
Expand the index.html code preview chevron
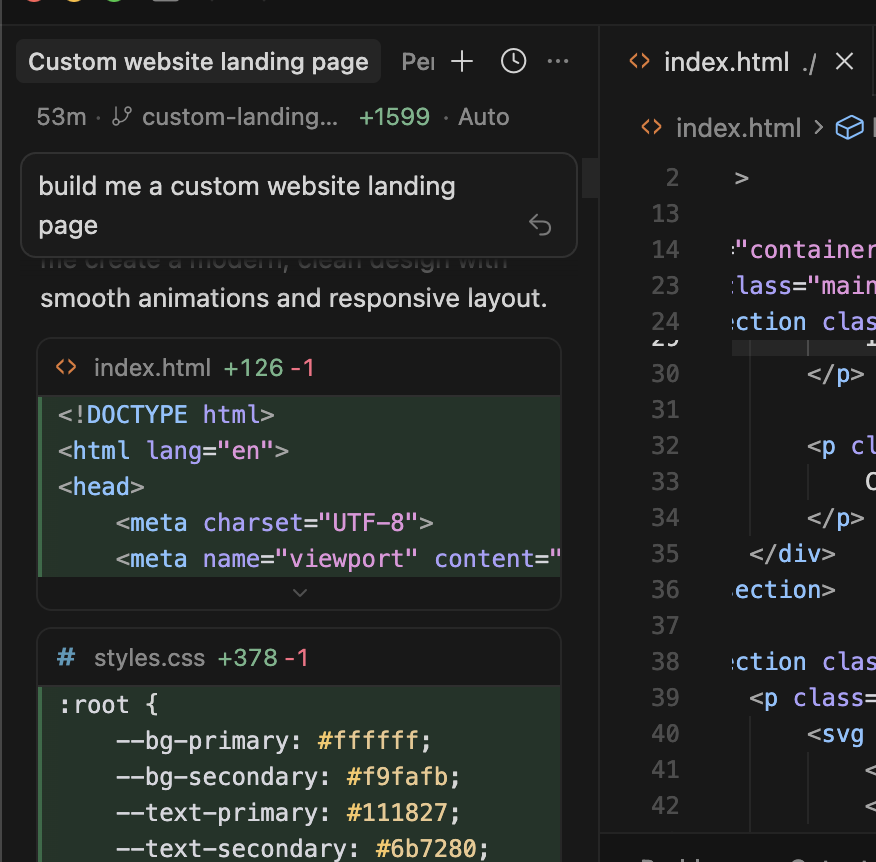pyautogui.click(x=299, y=593)
